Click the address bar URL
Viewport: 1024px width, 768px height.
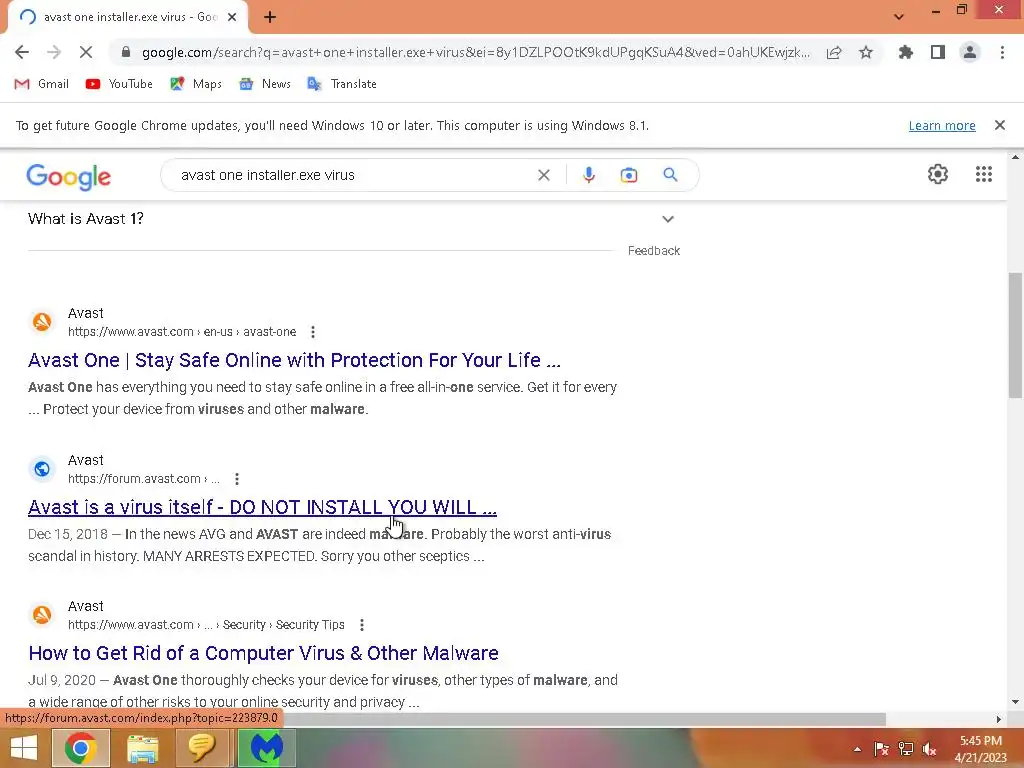click(475, 52)
